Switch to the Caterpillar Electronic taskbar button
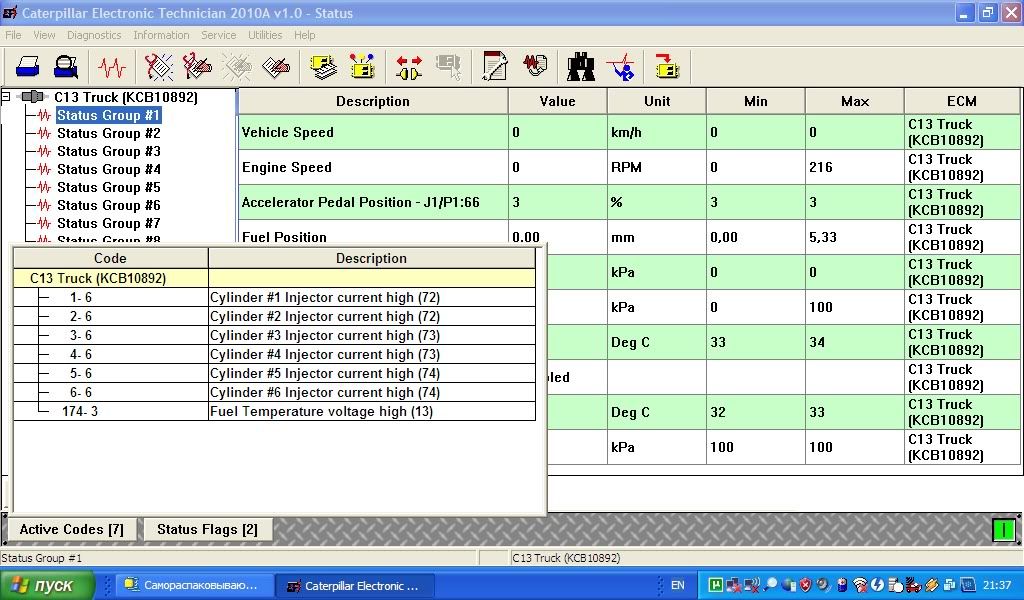 (x=353, y=586)
